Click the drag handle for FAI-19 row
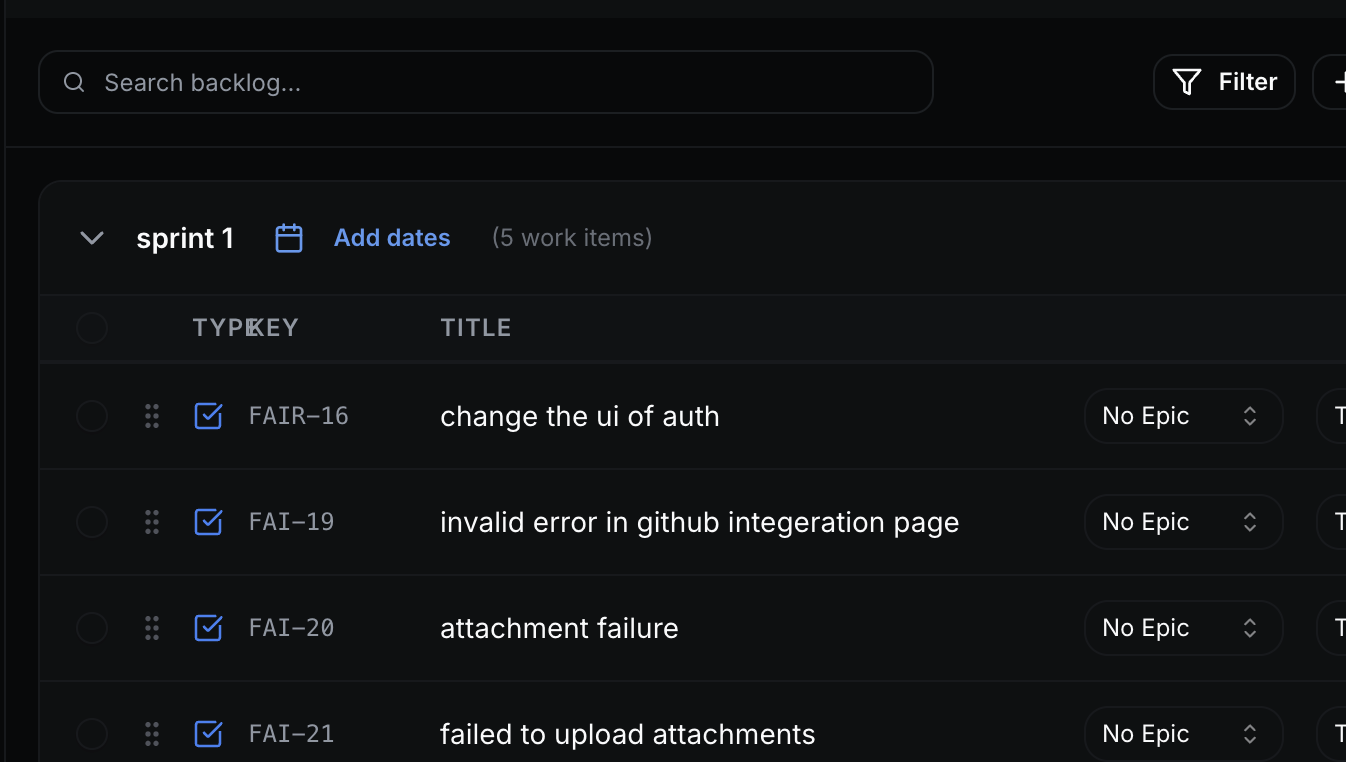This screenshot has width=1346, height=762. 152,522
